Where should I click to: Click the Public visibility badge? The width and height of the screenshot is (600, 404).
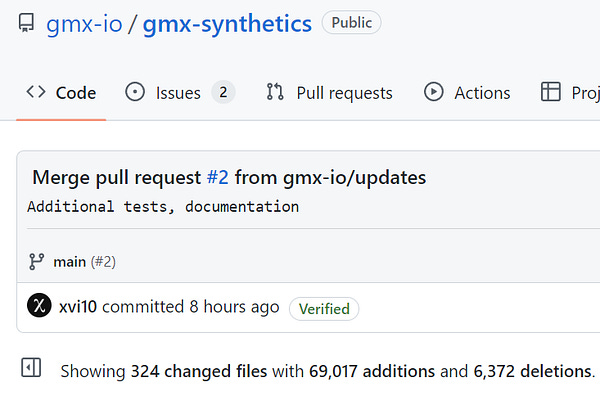click(351, 23)
